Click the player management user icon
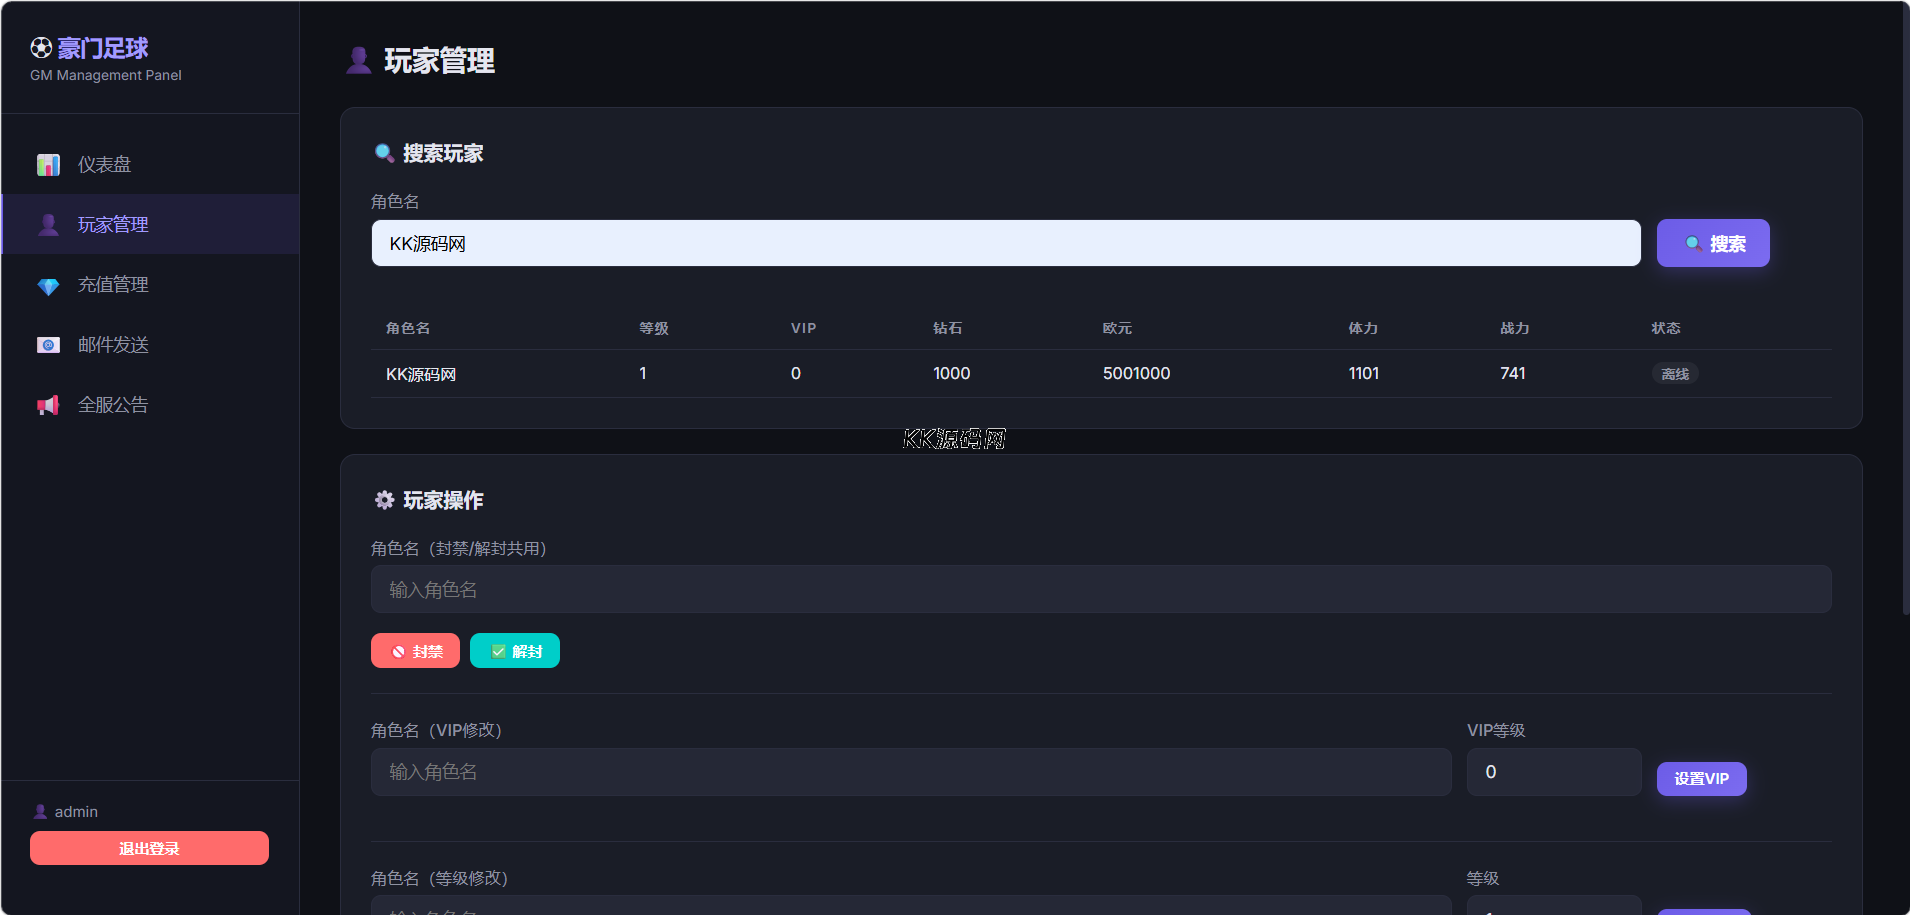Viewport: 1910px width, 915px height. 48,225
